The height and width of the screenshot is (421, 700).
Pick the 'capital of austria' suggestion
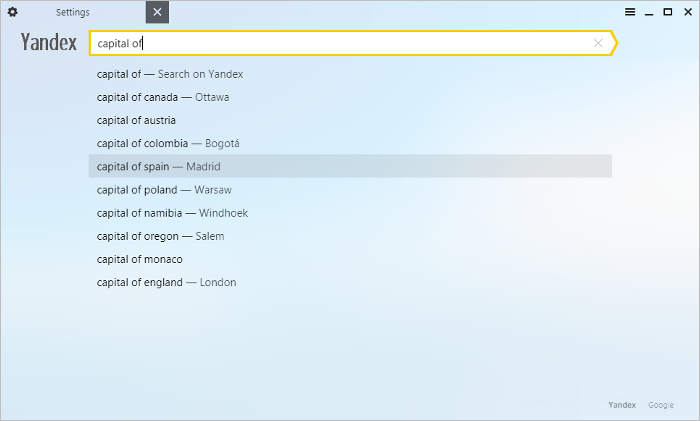pos(350,121)
